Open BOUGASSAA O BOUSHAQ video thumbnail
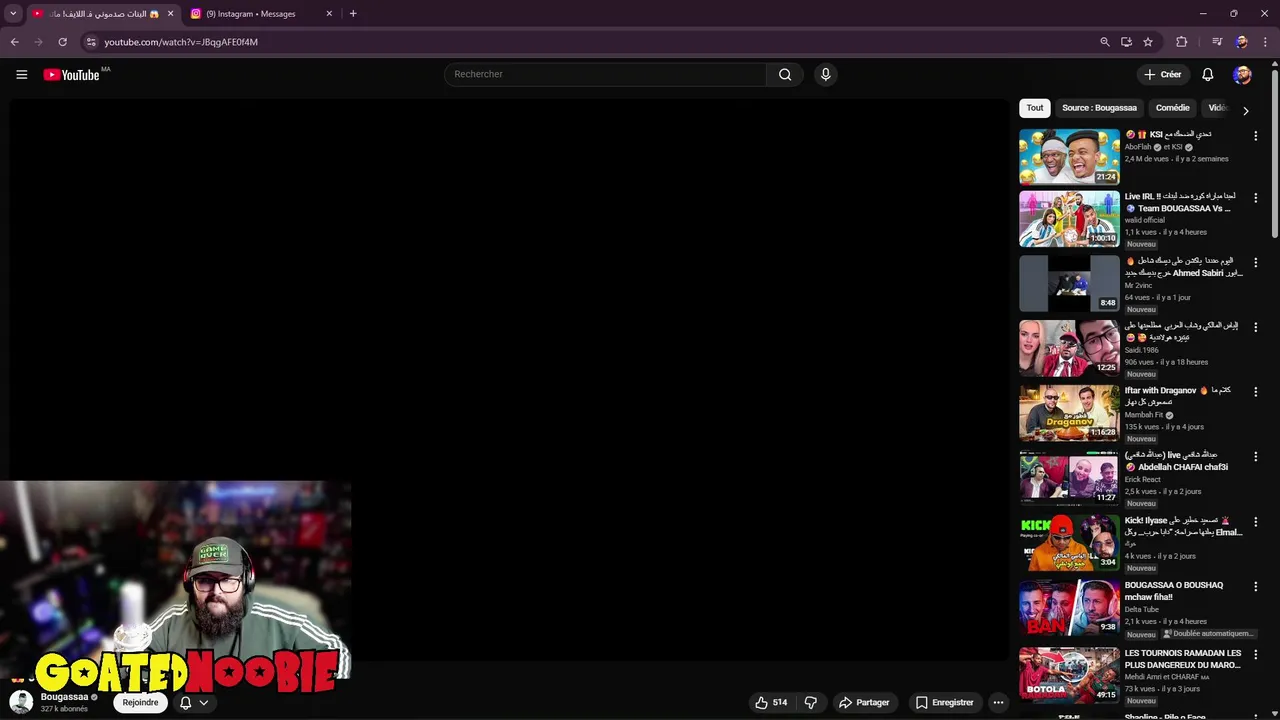This screenshot has width=1280, height=720. pyautogui.click(x=1069, y=607)
